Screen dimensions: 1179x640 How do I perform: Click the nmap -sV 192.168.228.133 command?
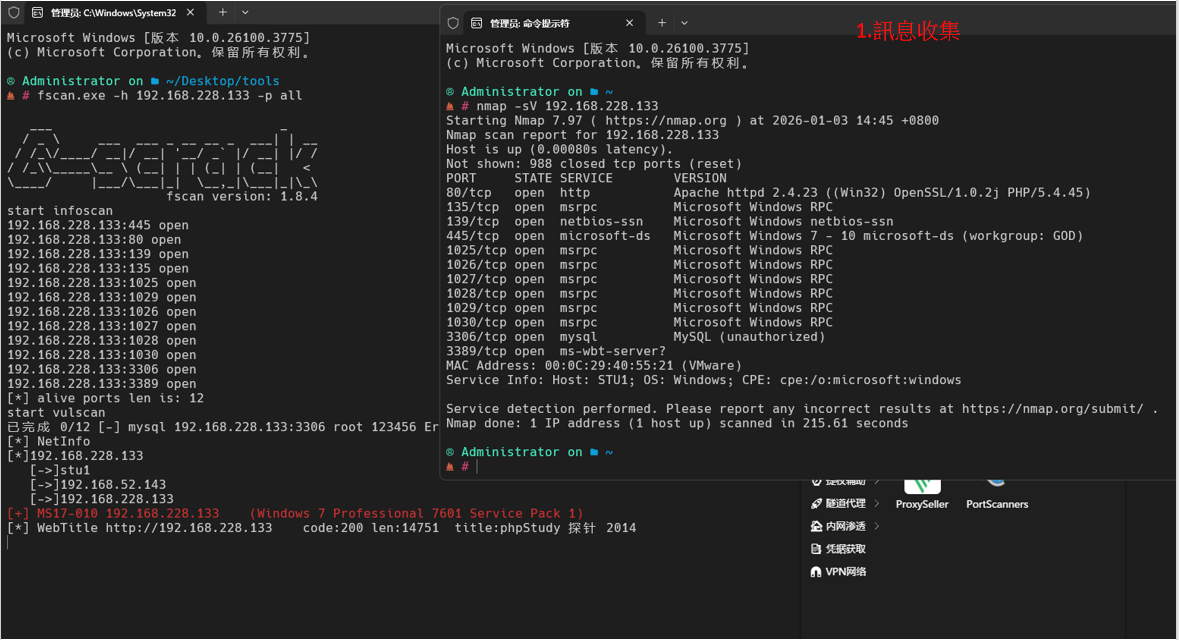pos(567,106)
